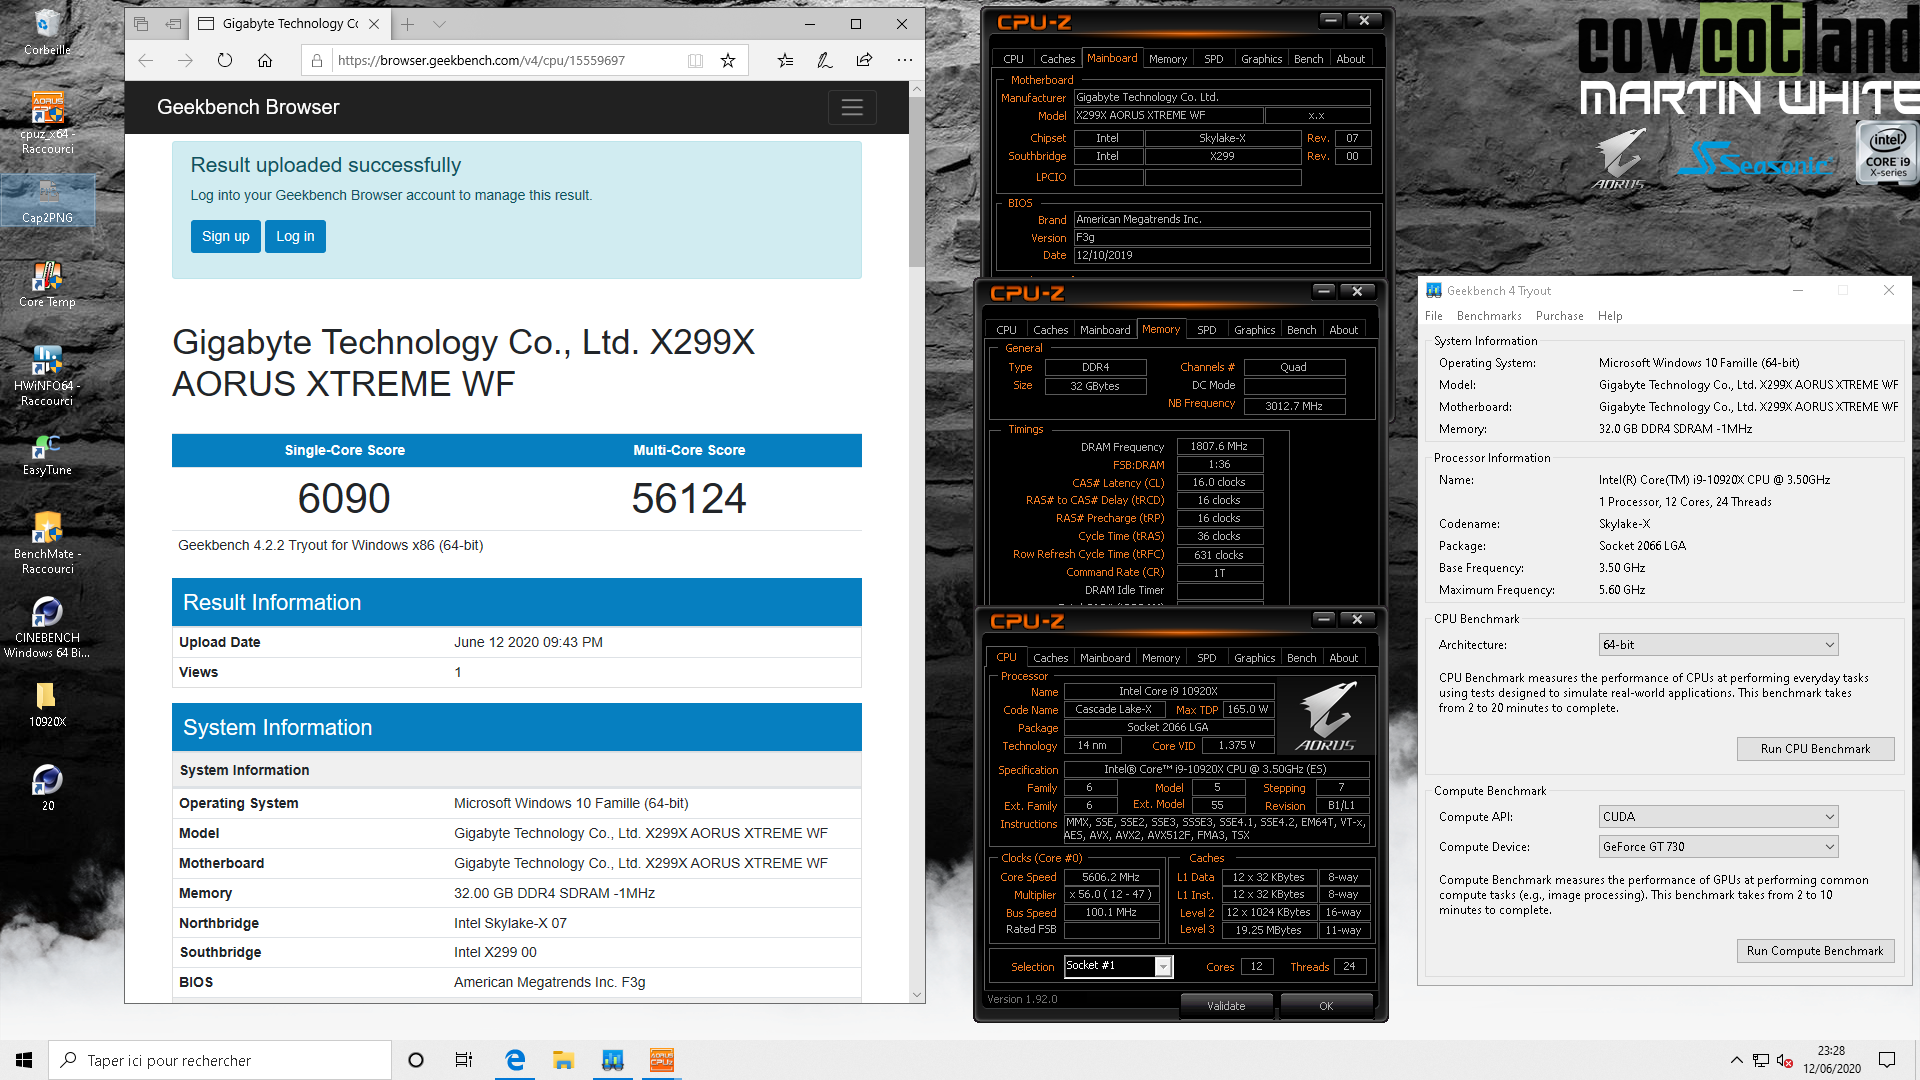Close the Gigabyte Technology tab
The image size is (1920, 1080).
[x=374, y=24]
